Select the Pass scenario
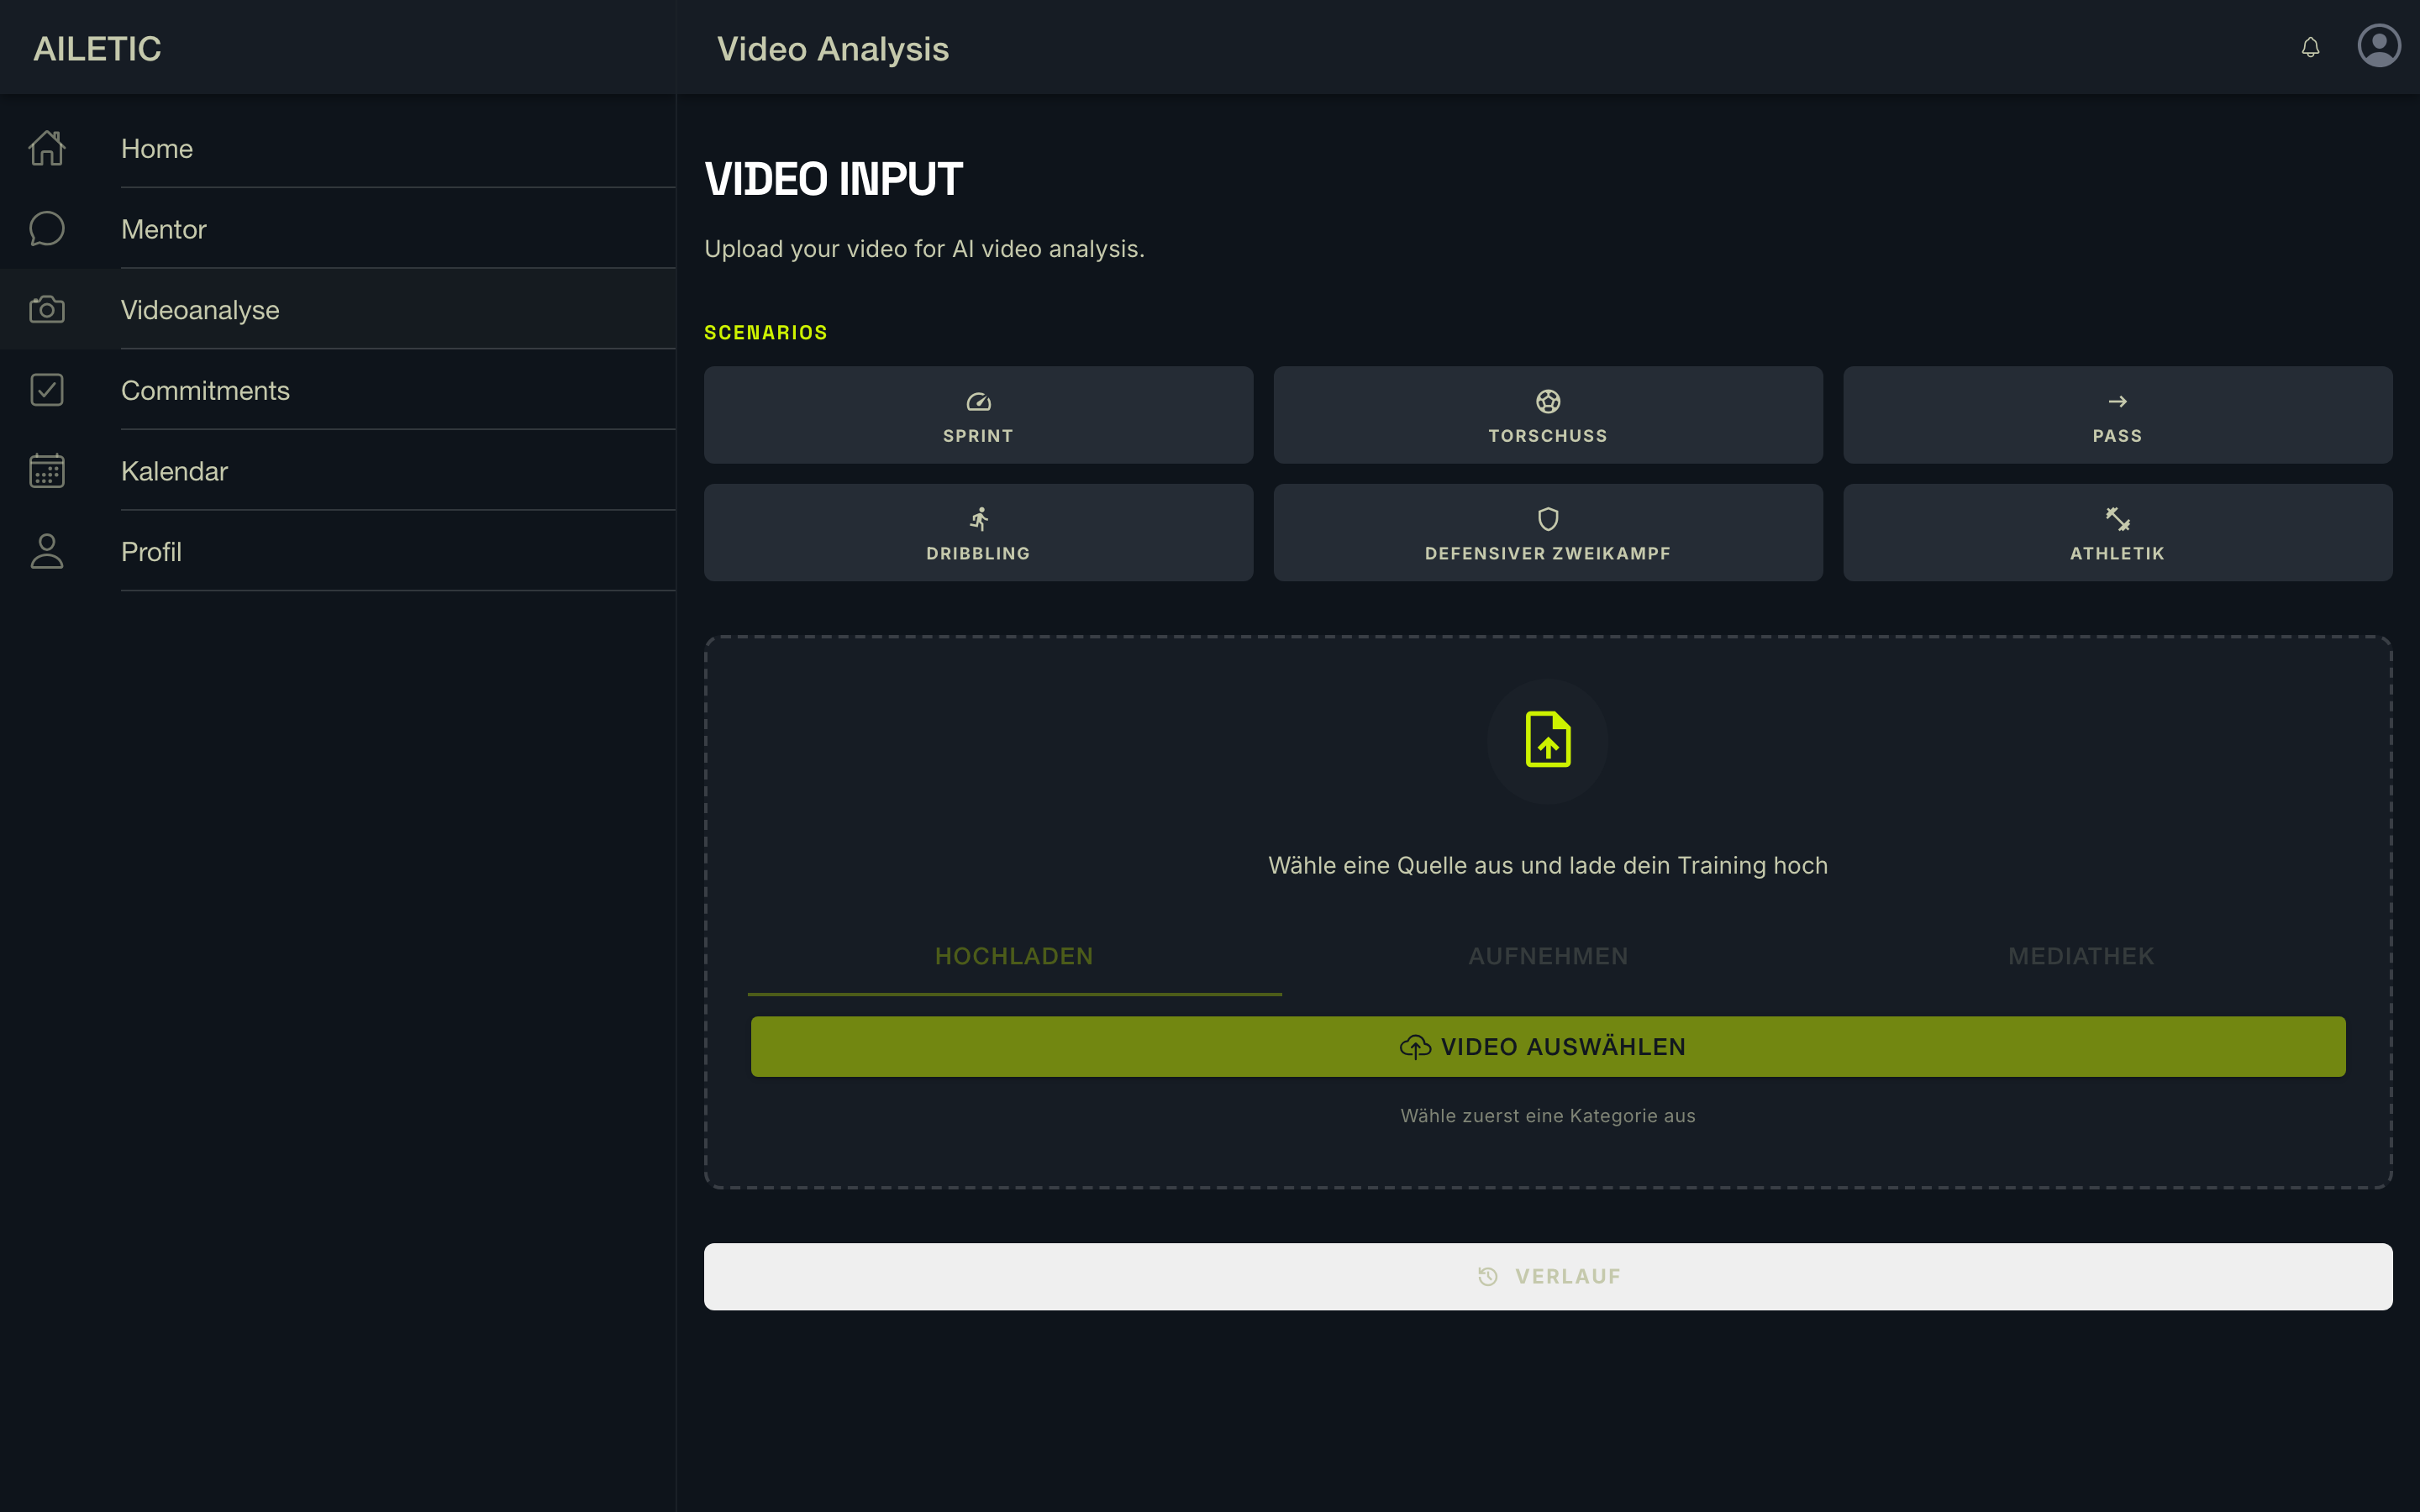 click(x=2118, y=415)
